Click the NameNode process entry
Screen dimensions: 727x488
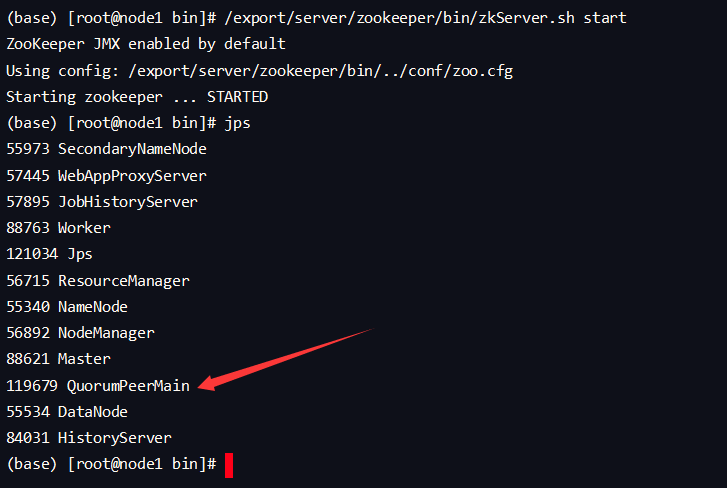(x=92, y=307)
